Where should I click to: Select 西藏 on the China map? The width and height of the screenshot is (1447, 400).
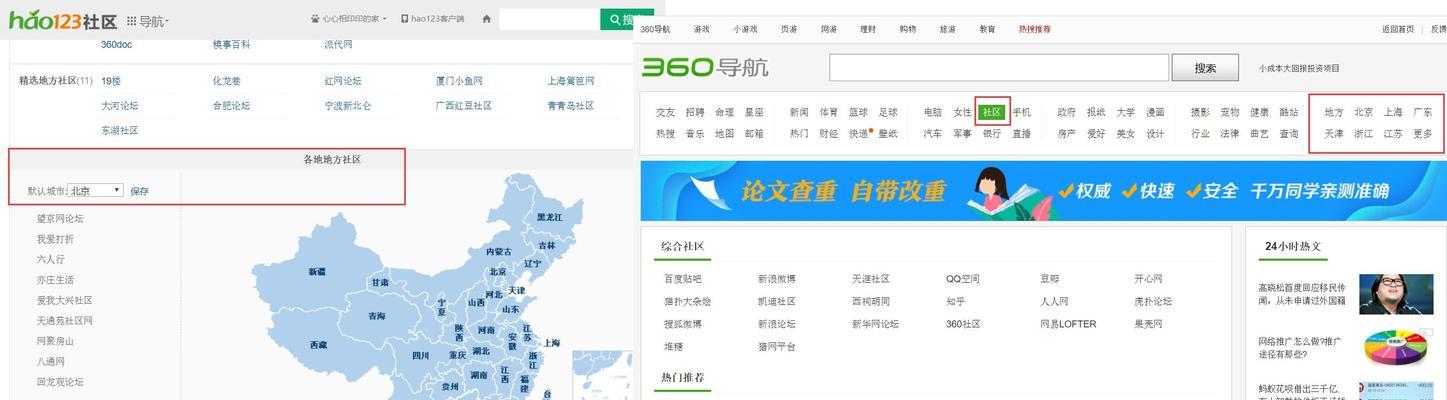318,345
